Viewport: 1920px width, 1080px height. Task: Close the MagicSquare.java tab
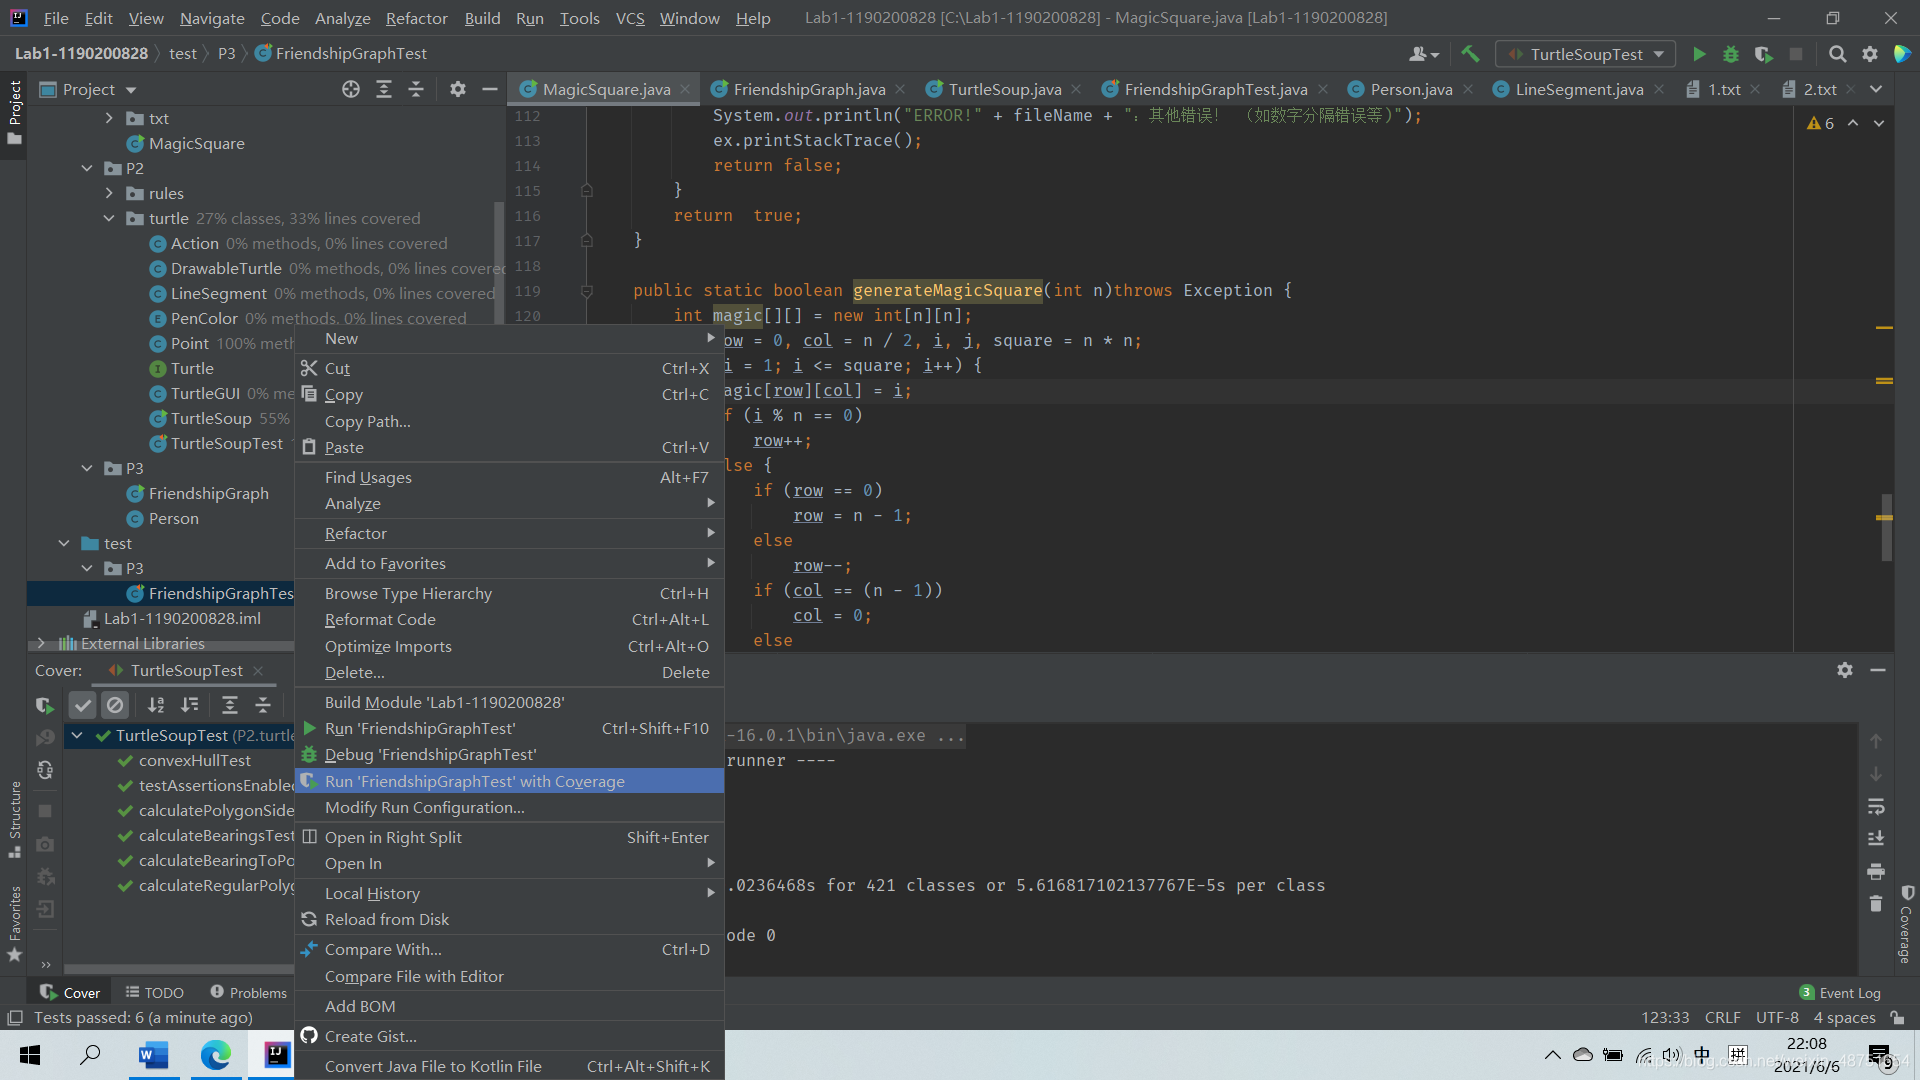click(x=685, y=89)
